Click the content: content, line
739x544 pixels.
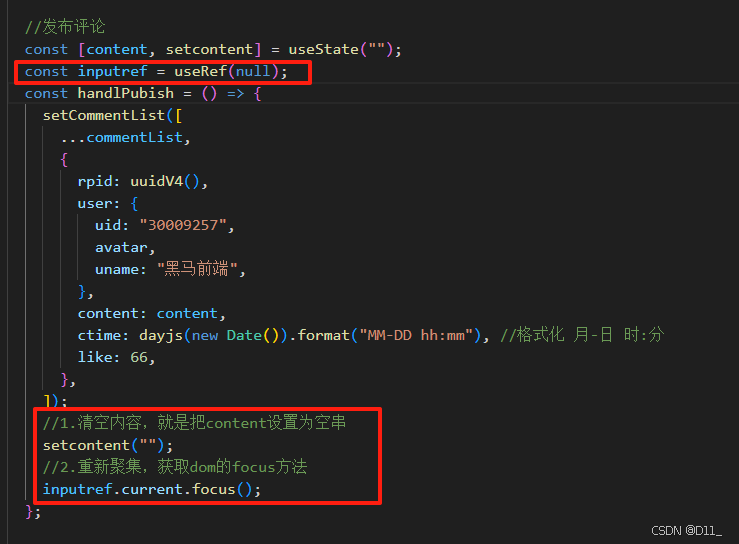(152, 313)
